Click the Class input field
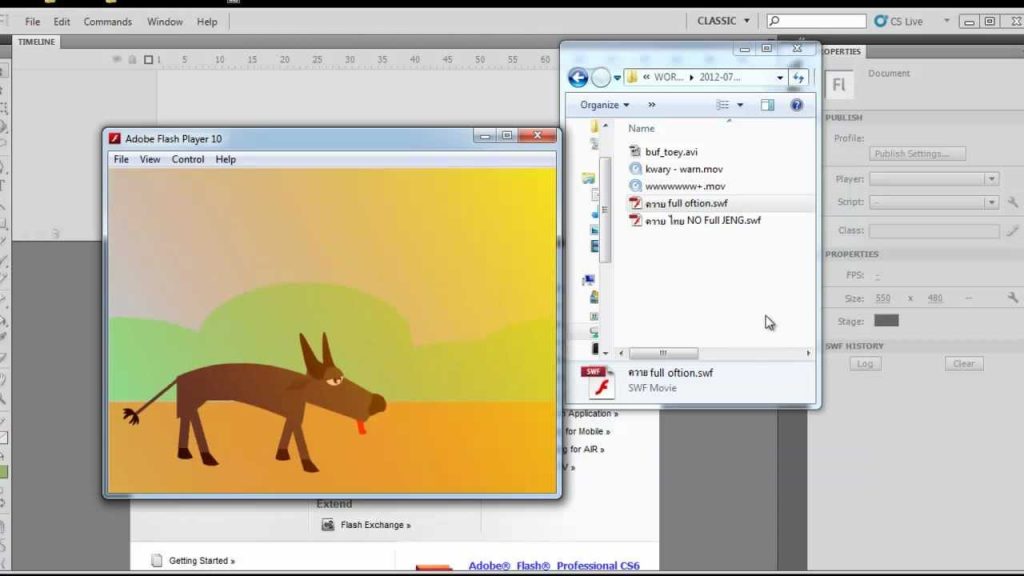The width and height of the screenshot is (1024, 576). click(934, 231)
